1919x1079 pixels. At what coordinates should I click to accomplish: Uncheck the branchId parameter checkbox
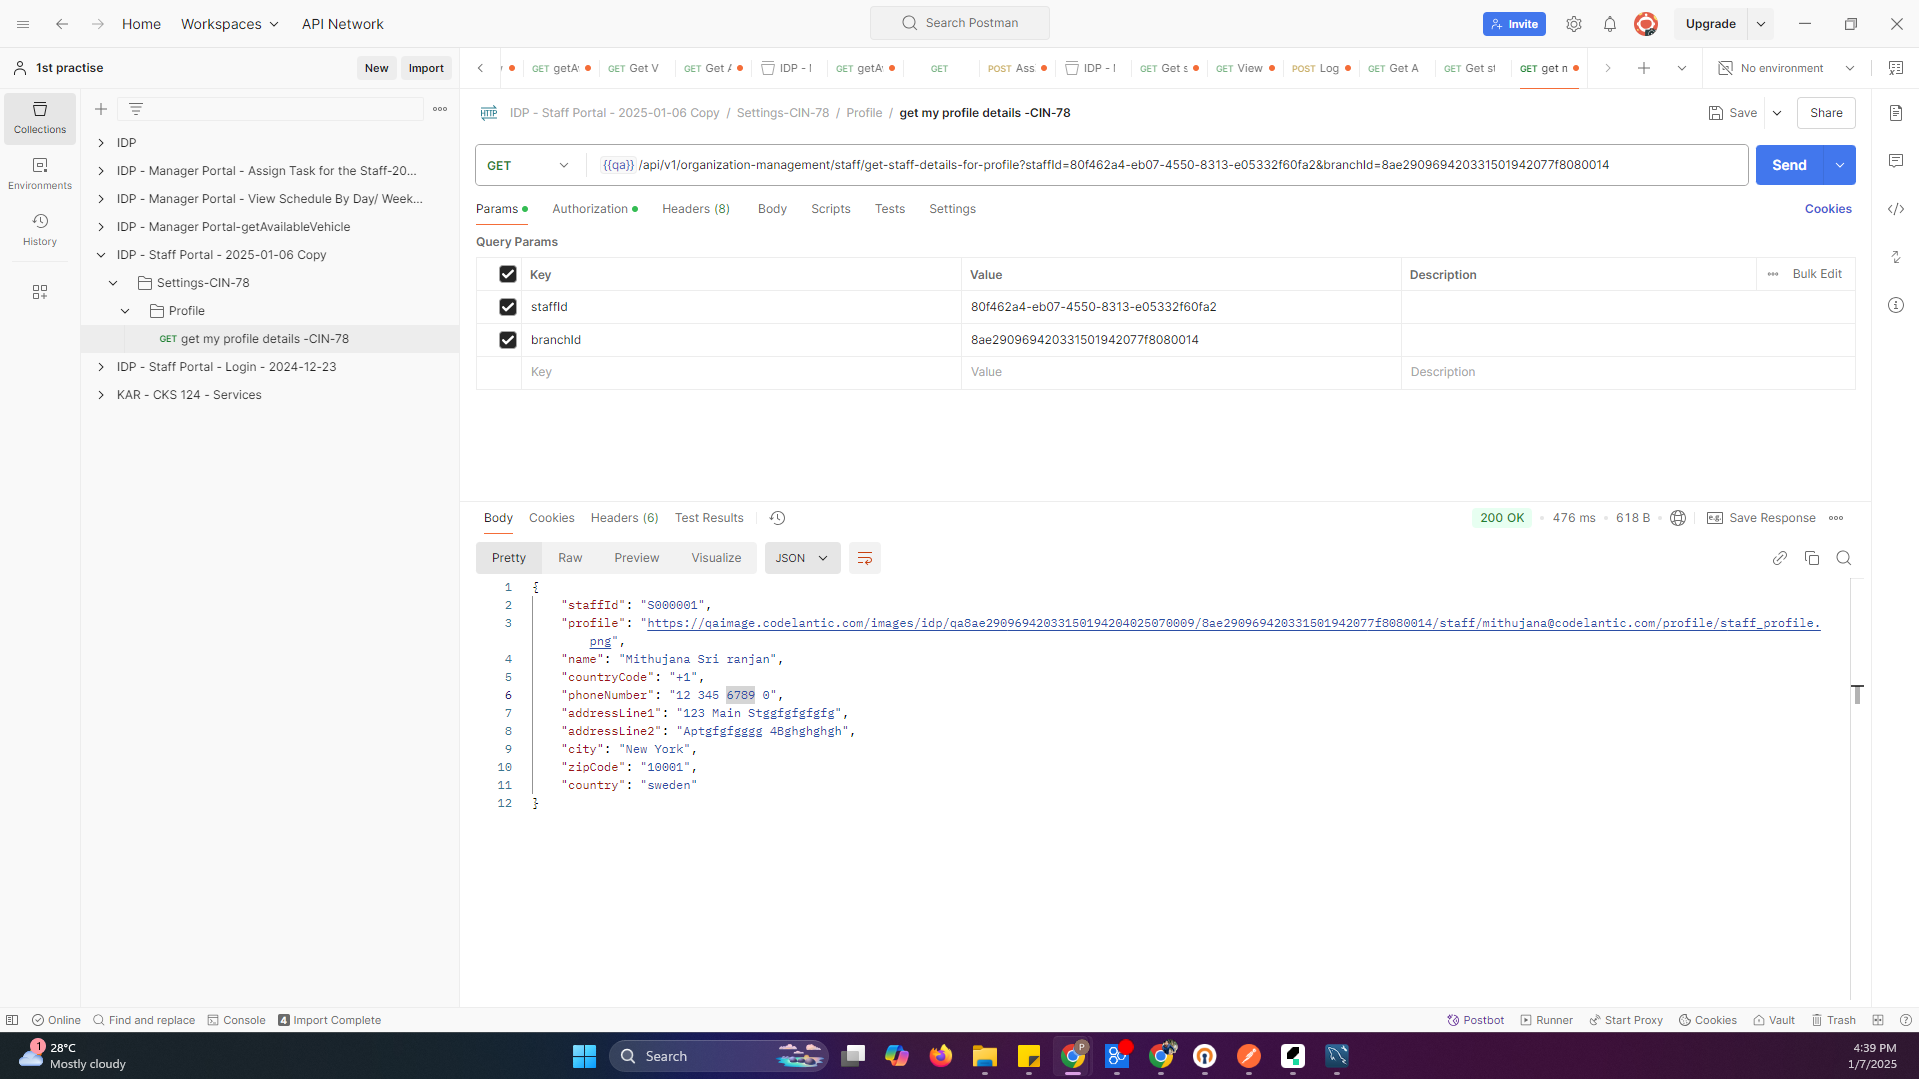tap(508, 340)
